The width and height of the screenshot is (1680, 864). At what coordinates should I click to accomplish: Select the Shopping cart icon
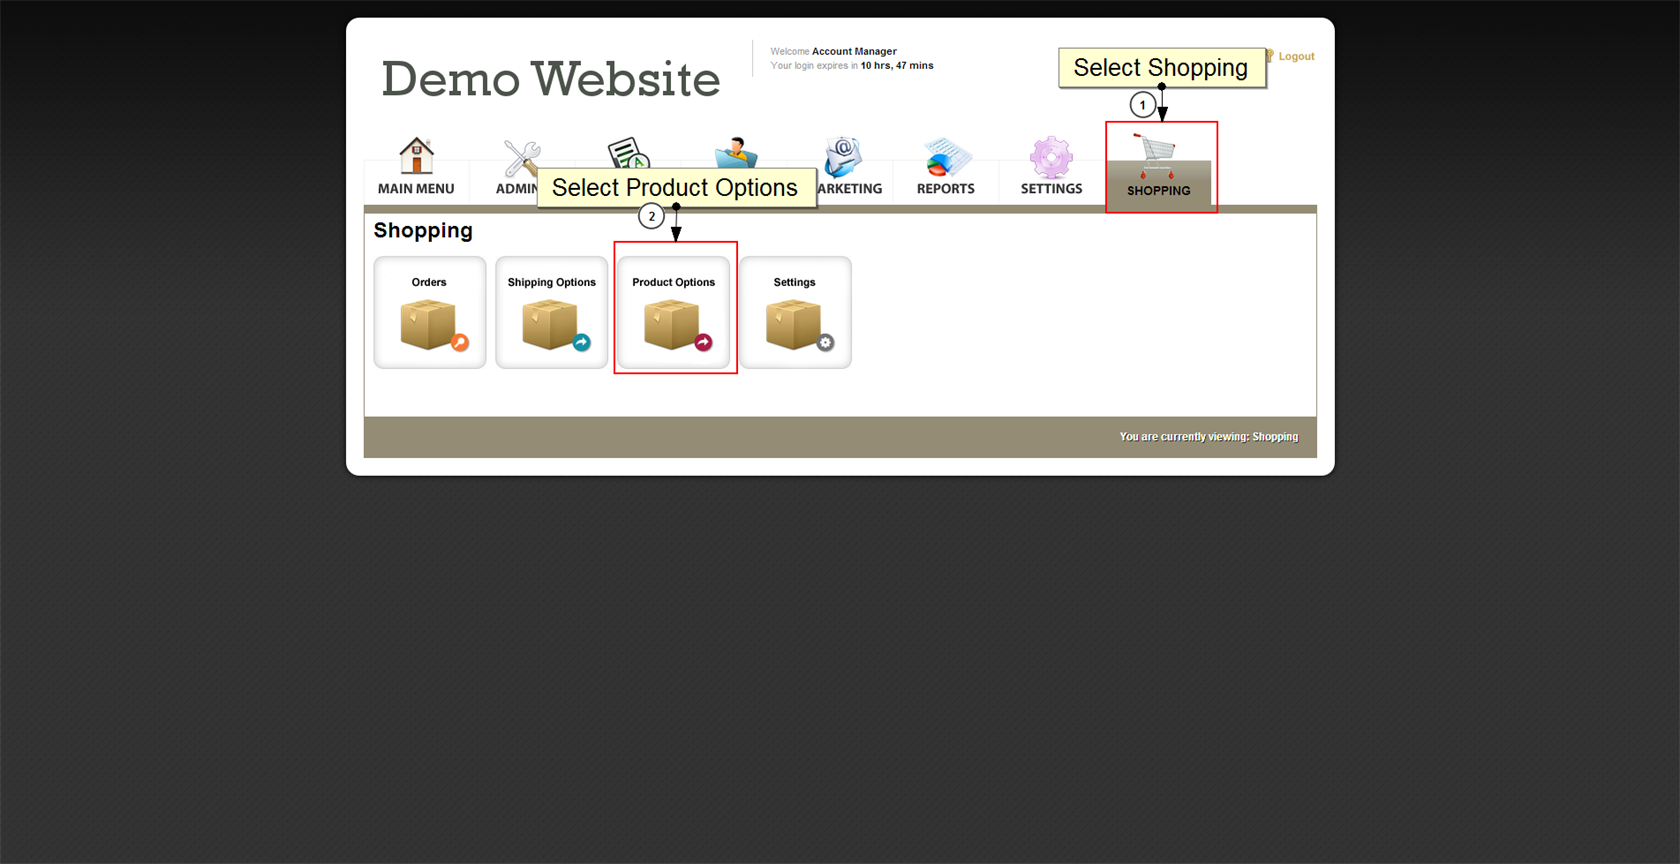point(1157,155)
